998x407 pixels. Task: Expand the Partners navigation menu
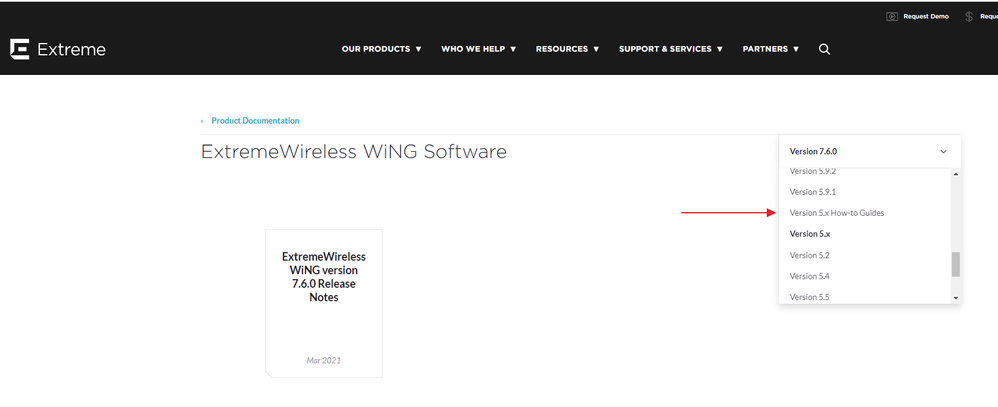click(x=770, y=49)
